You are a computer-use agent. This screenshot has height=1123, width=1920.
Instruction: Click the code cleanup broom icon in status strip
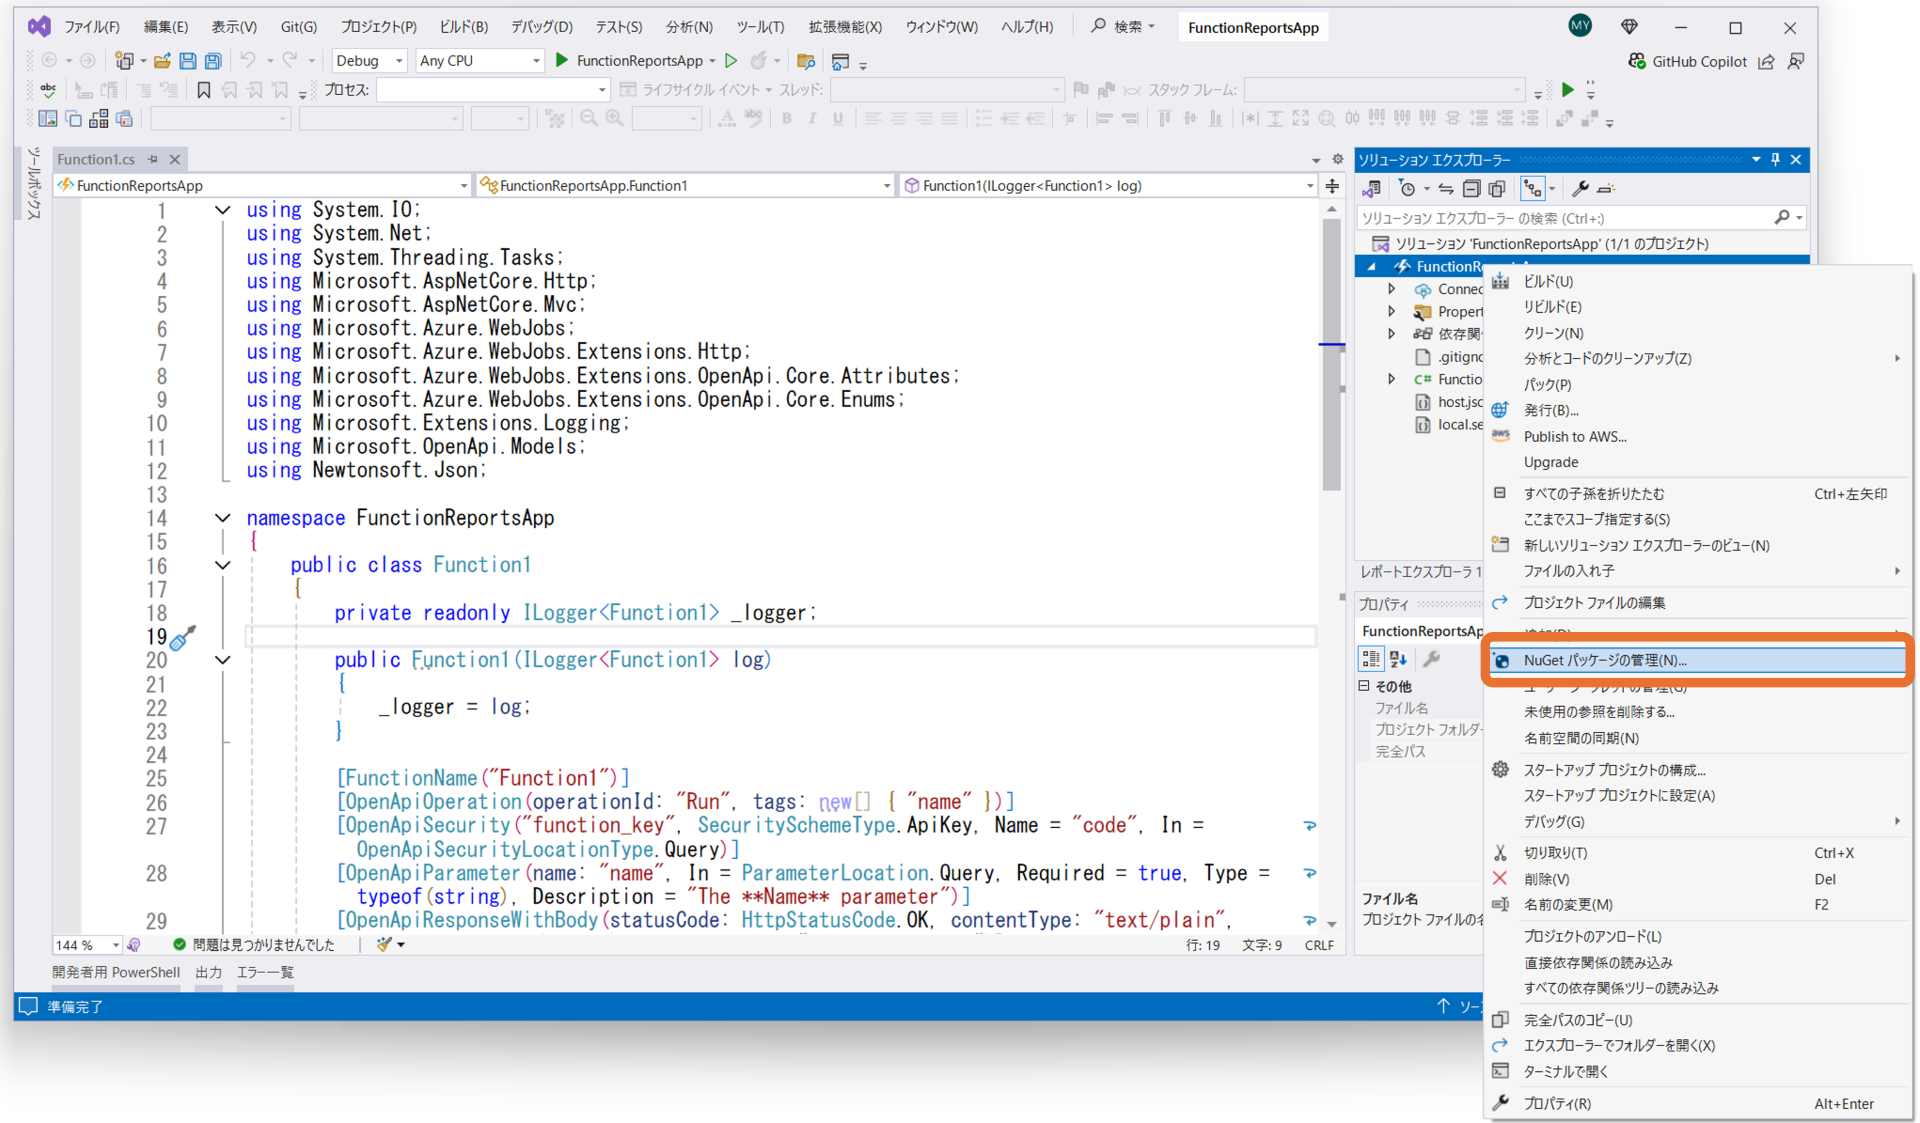[384, 944]
